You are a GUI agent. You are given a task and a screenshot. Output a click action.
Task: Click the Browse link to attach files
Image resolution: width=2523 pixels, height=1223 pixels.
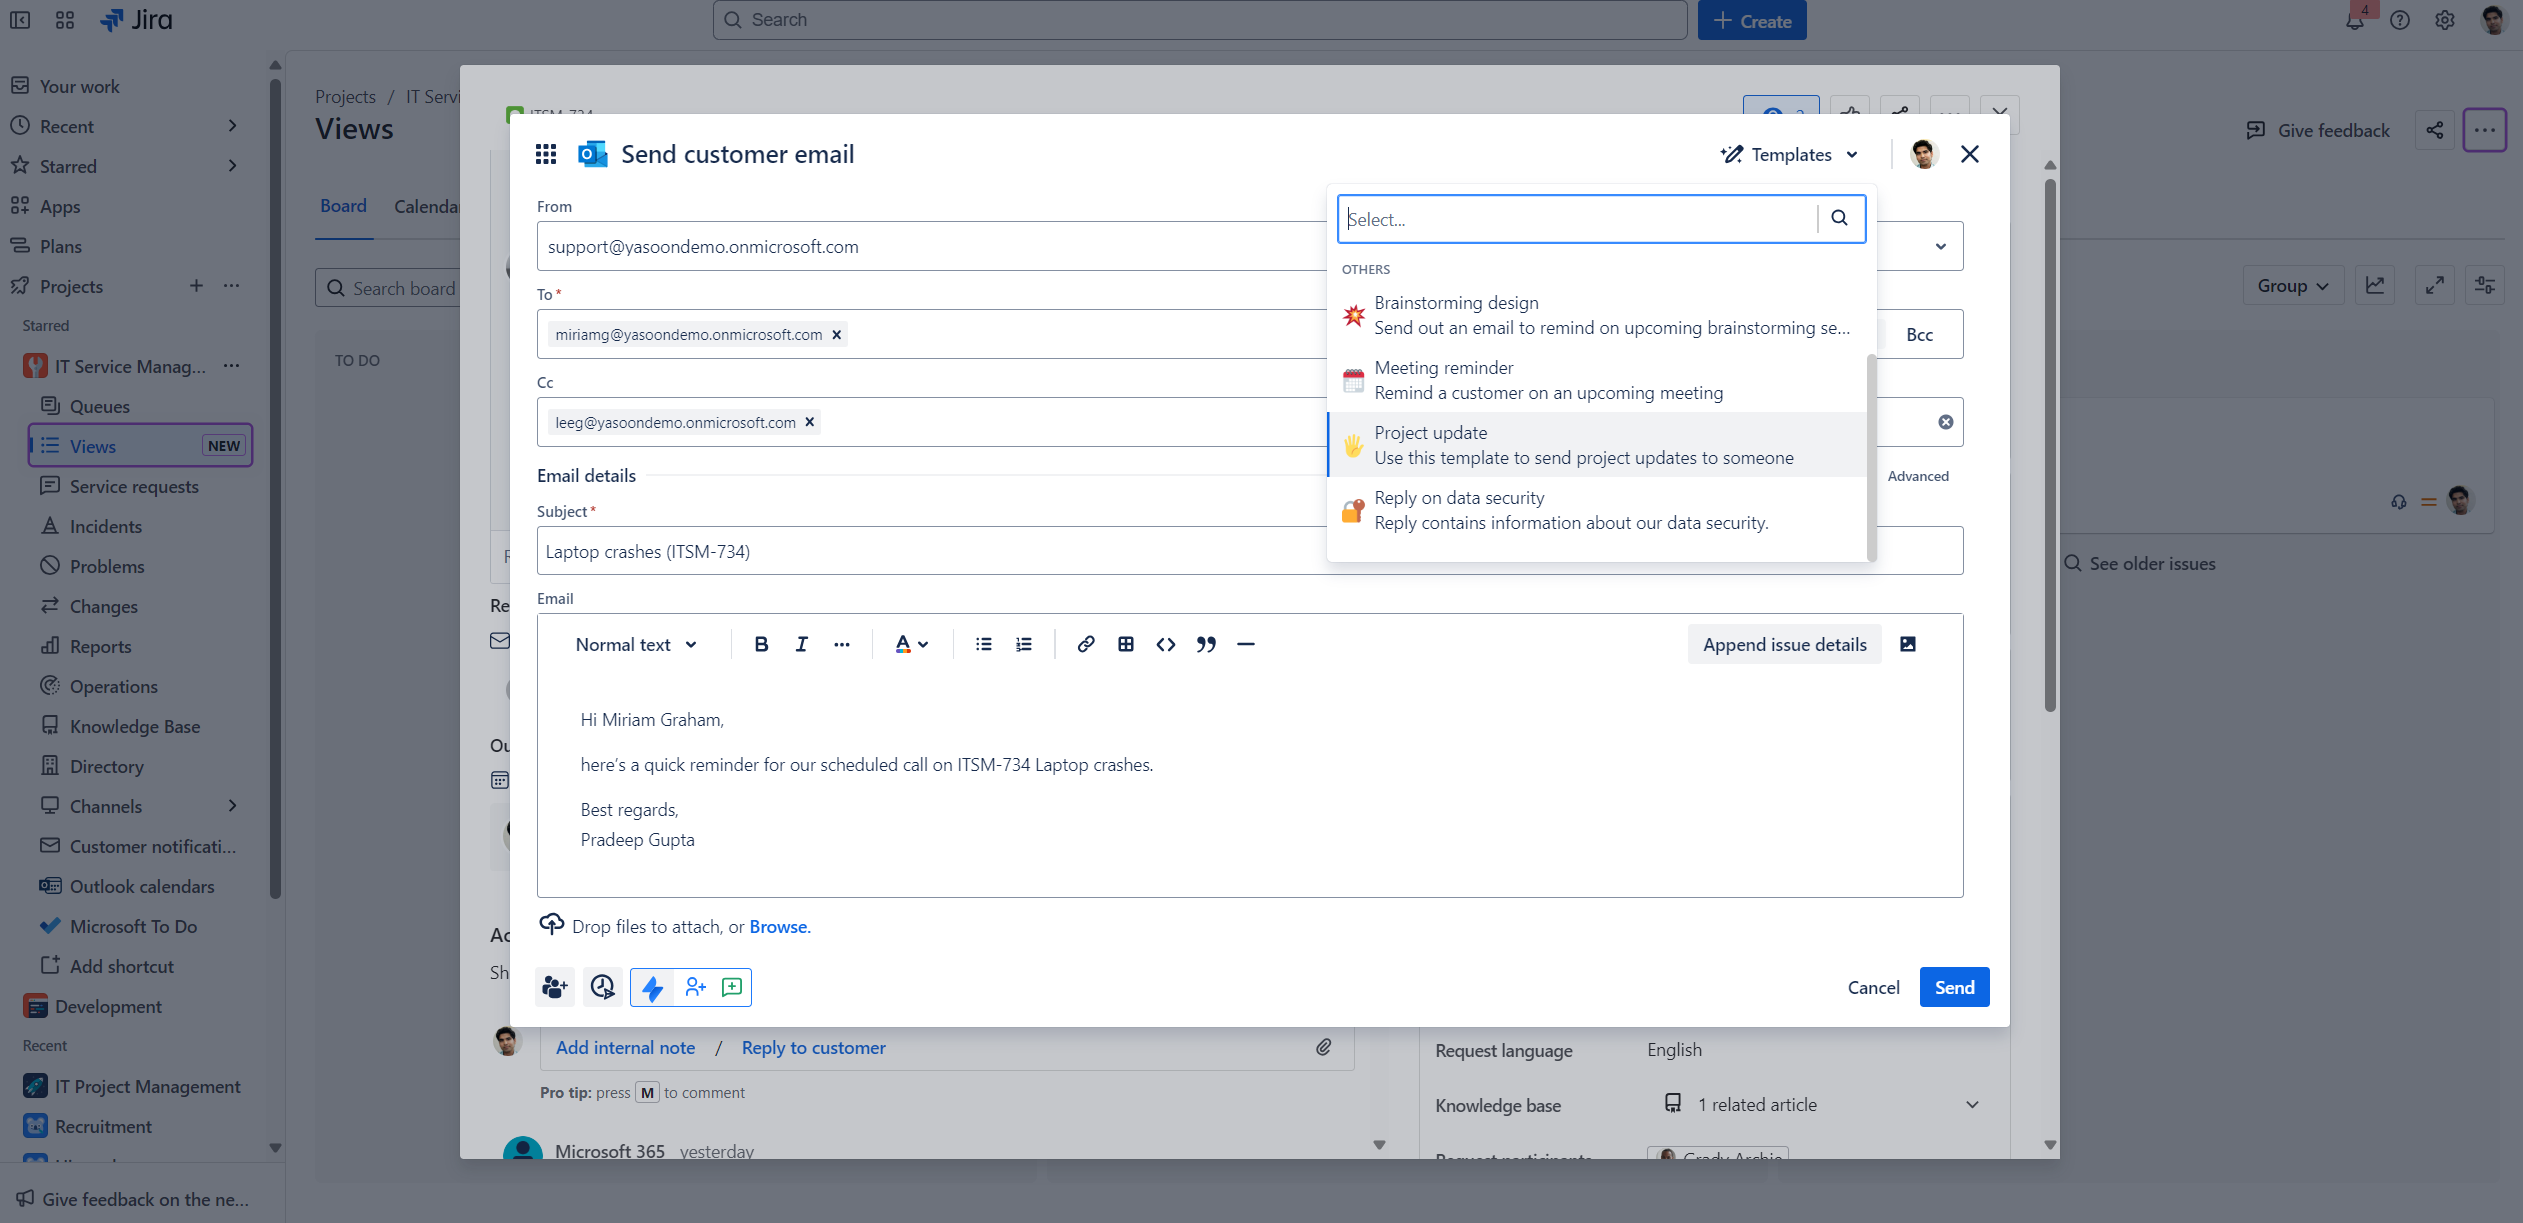pyautogui.click(x=779, y=927)
